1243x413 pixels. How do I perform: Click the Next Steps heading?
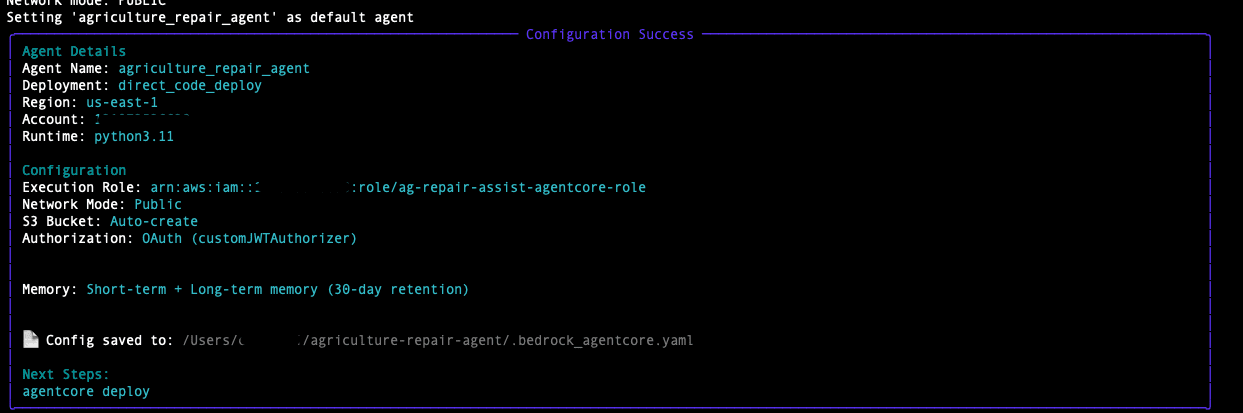coord(66,374)
